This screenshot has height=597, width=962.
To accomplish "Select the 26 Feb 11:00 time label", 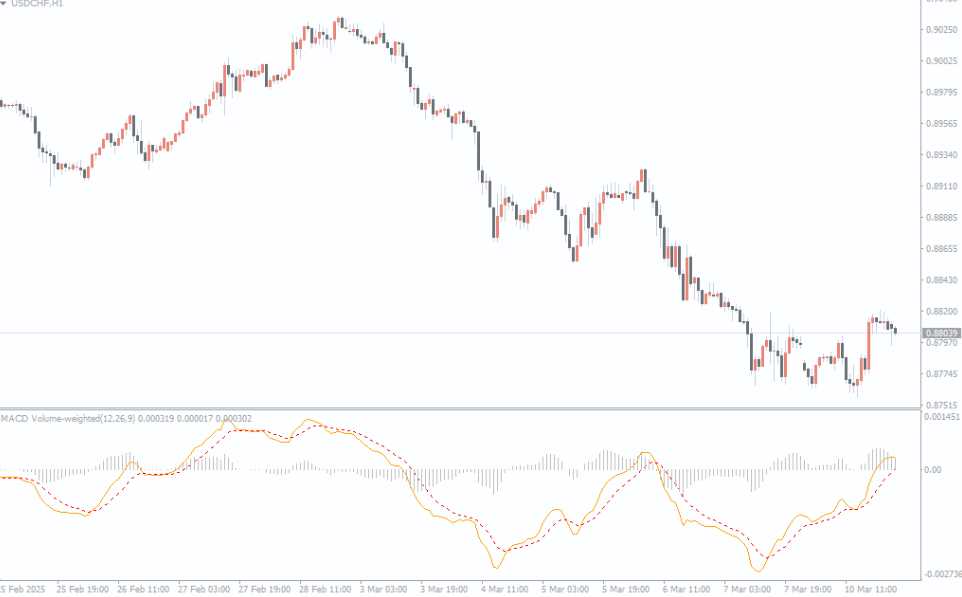I will click(x=145, y=589).
